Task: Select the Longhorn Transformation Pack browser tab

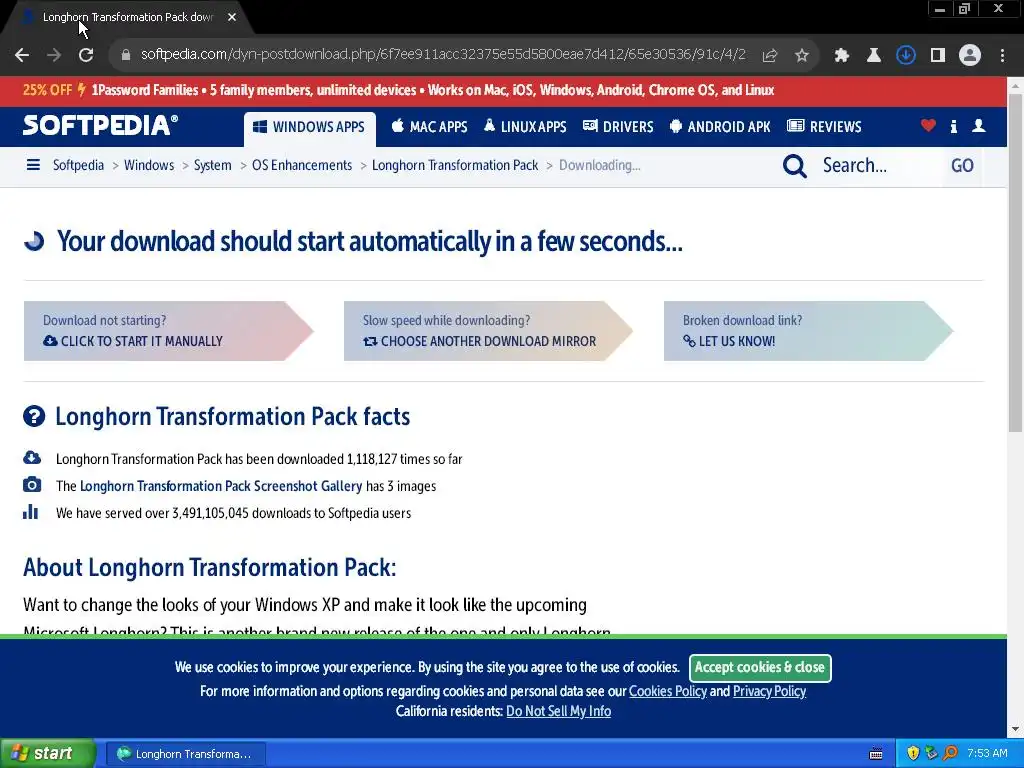Action: coord(128,17)
